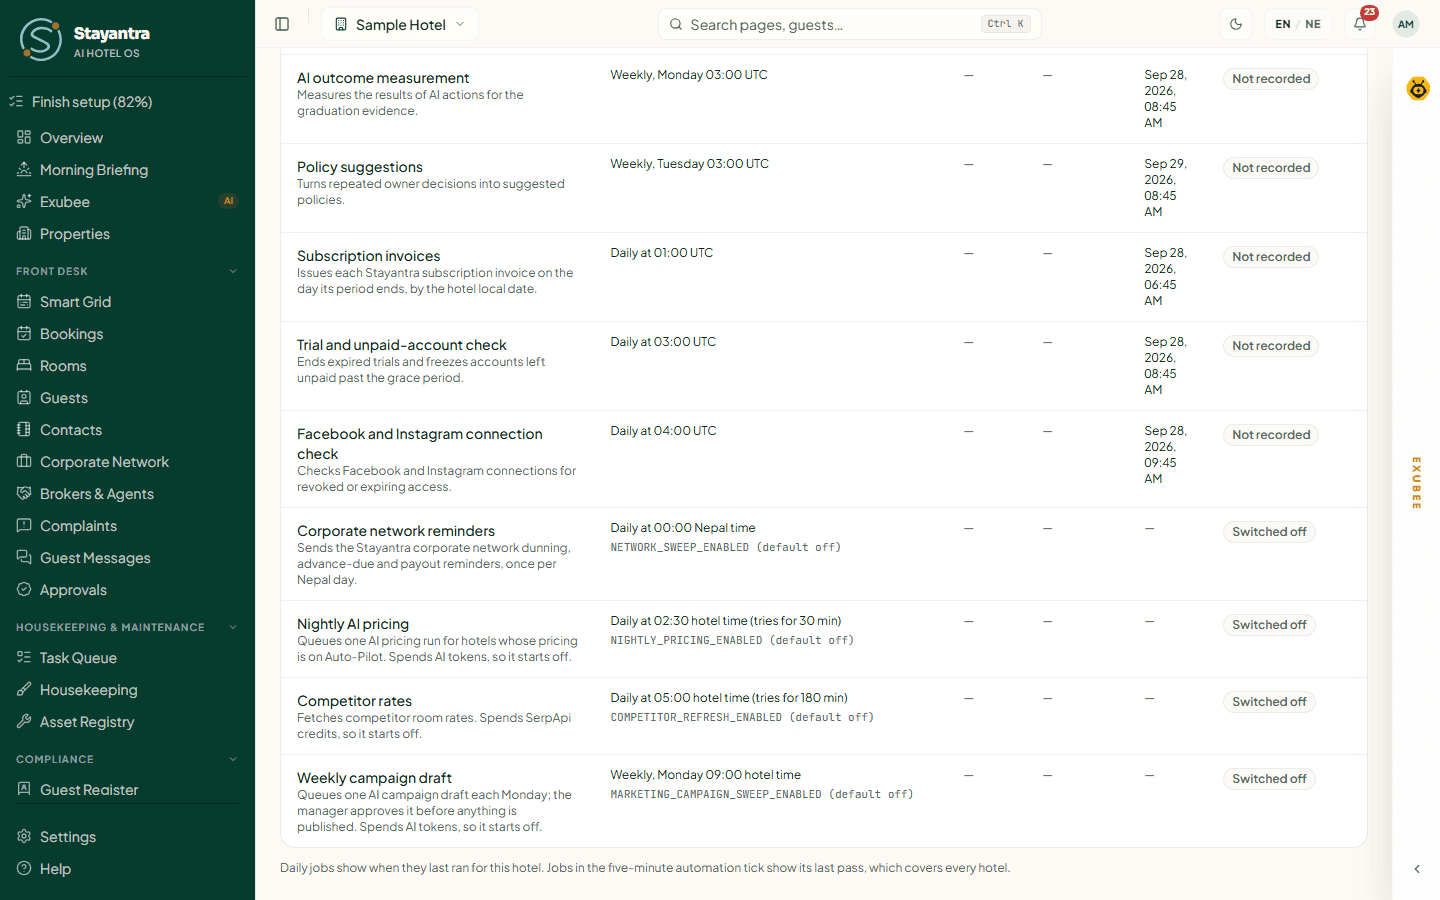Click the Task Queue list icon

[x=24, y=657]
